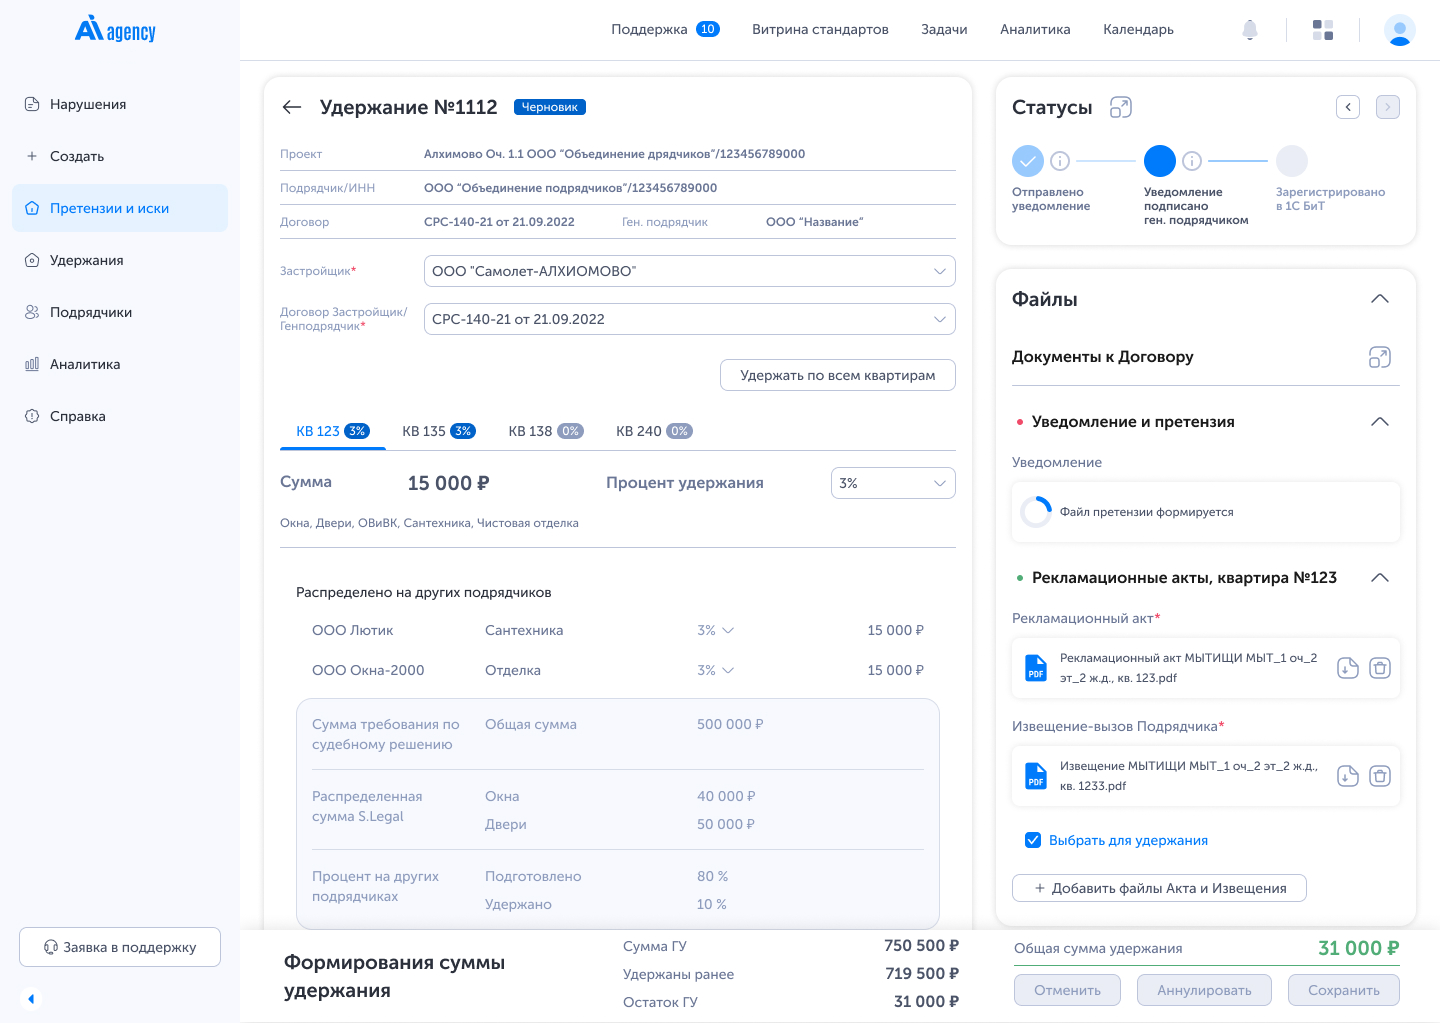The width and height of the screenshot is (1440, 1023).
Task: Open the apps grid icon
Action: point(1323,30)
